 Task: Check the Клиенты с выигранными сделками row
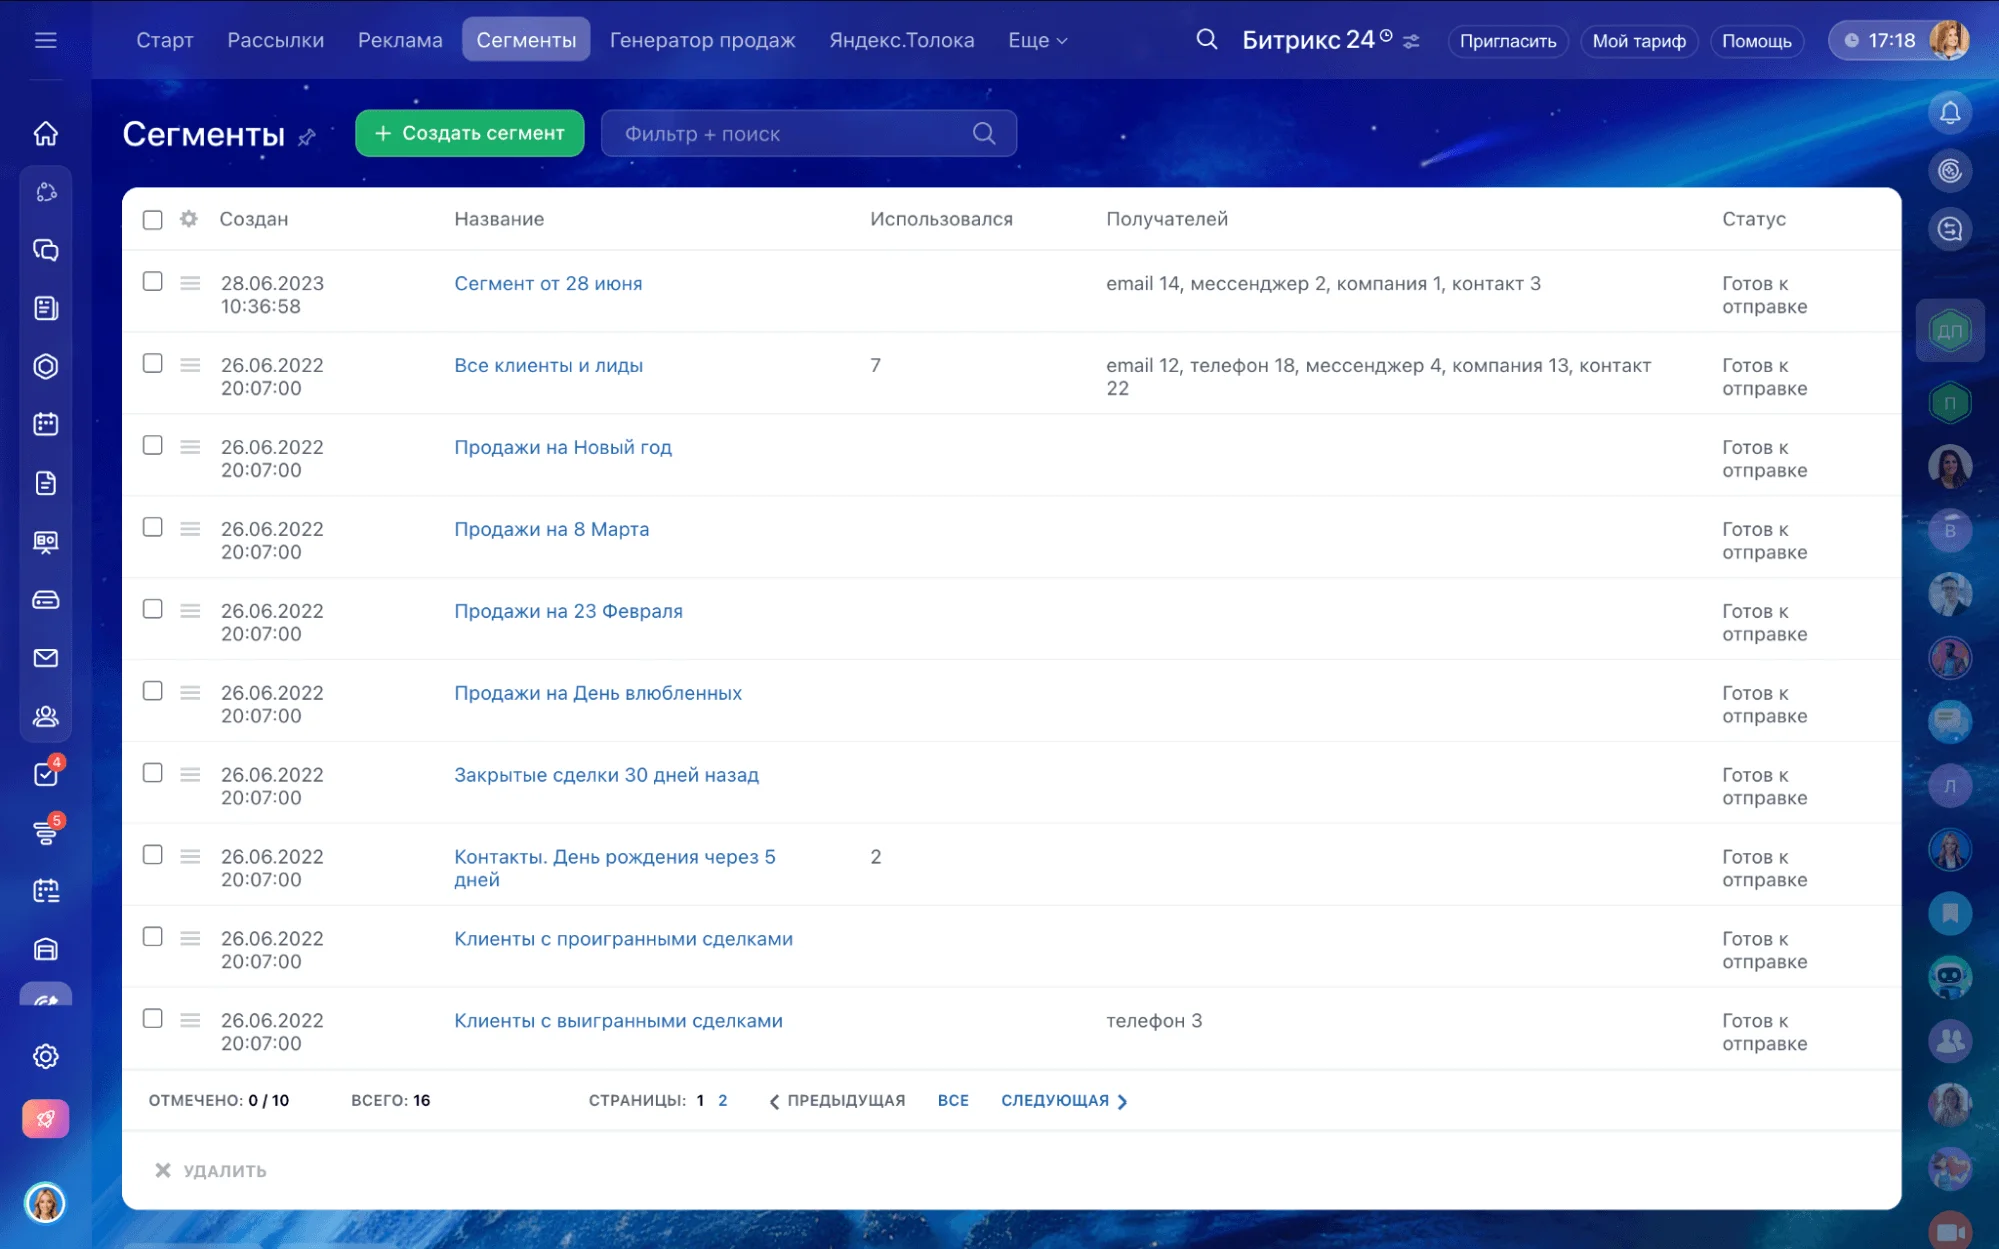(152, 1019)
